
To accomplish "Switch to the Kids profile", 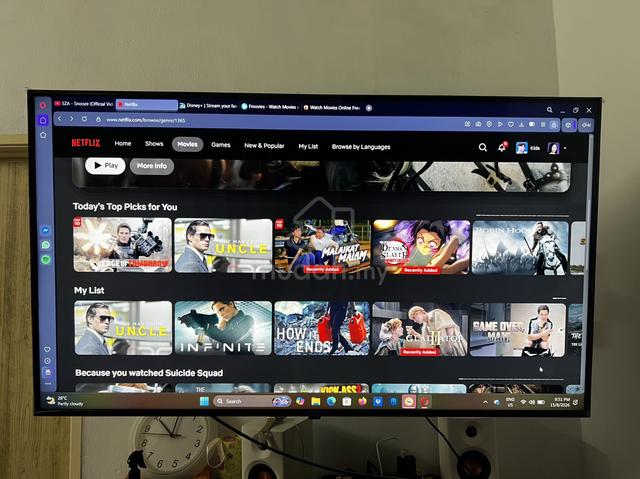I will point(527,148).
